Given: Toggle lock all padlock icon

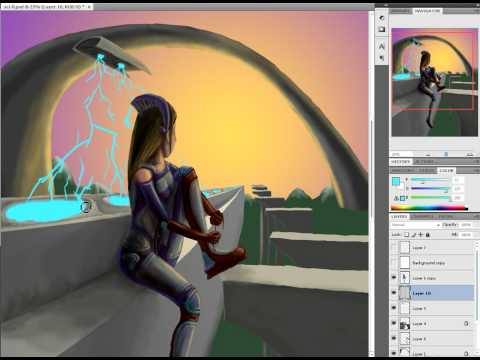Looking at the screenshot, I should 428,235.
